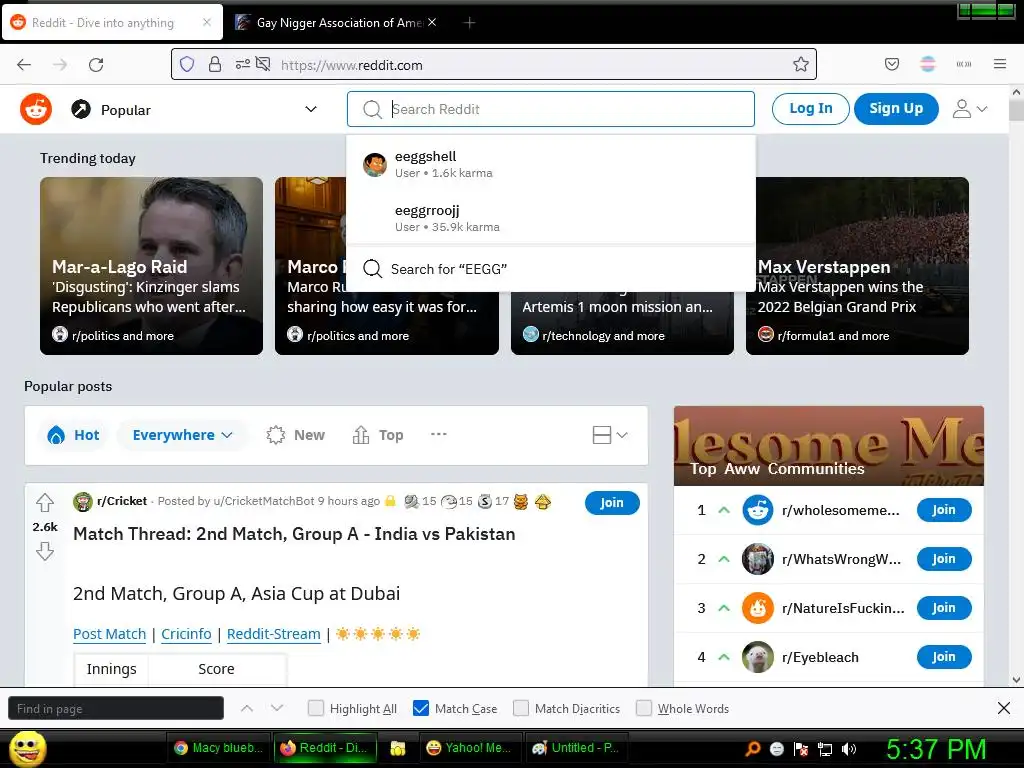Open the Everywhere location dropdown
1024x768 pixels.
click(182, 435)
